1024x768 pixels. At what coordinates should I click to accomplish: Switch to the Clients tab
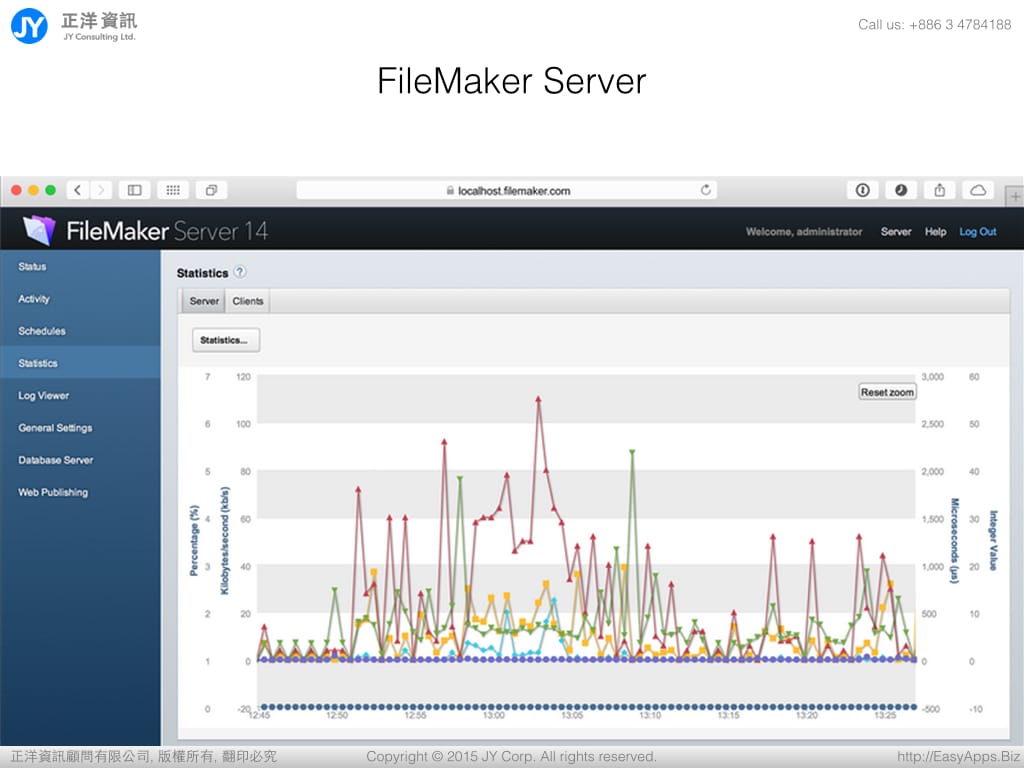247,301
